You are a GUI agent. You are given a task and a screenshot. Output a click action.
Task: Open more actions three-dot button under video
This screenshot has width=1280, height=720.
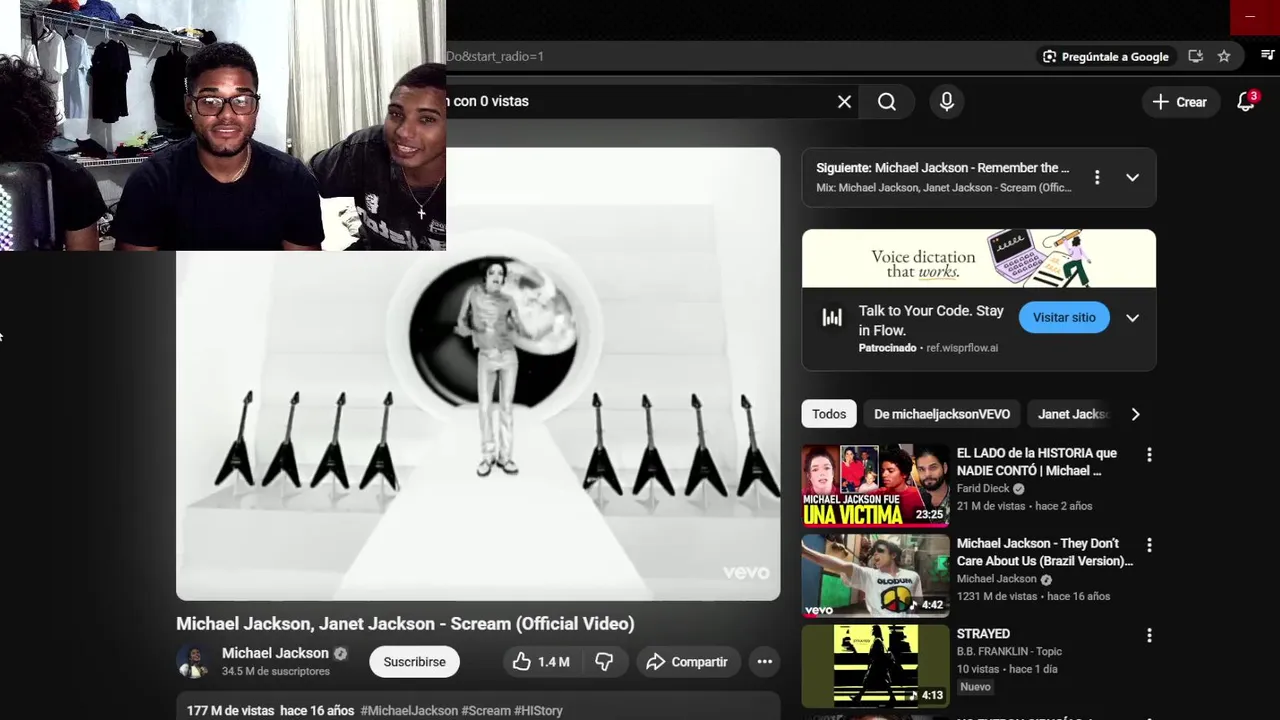[x=764, y=662]
